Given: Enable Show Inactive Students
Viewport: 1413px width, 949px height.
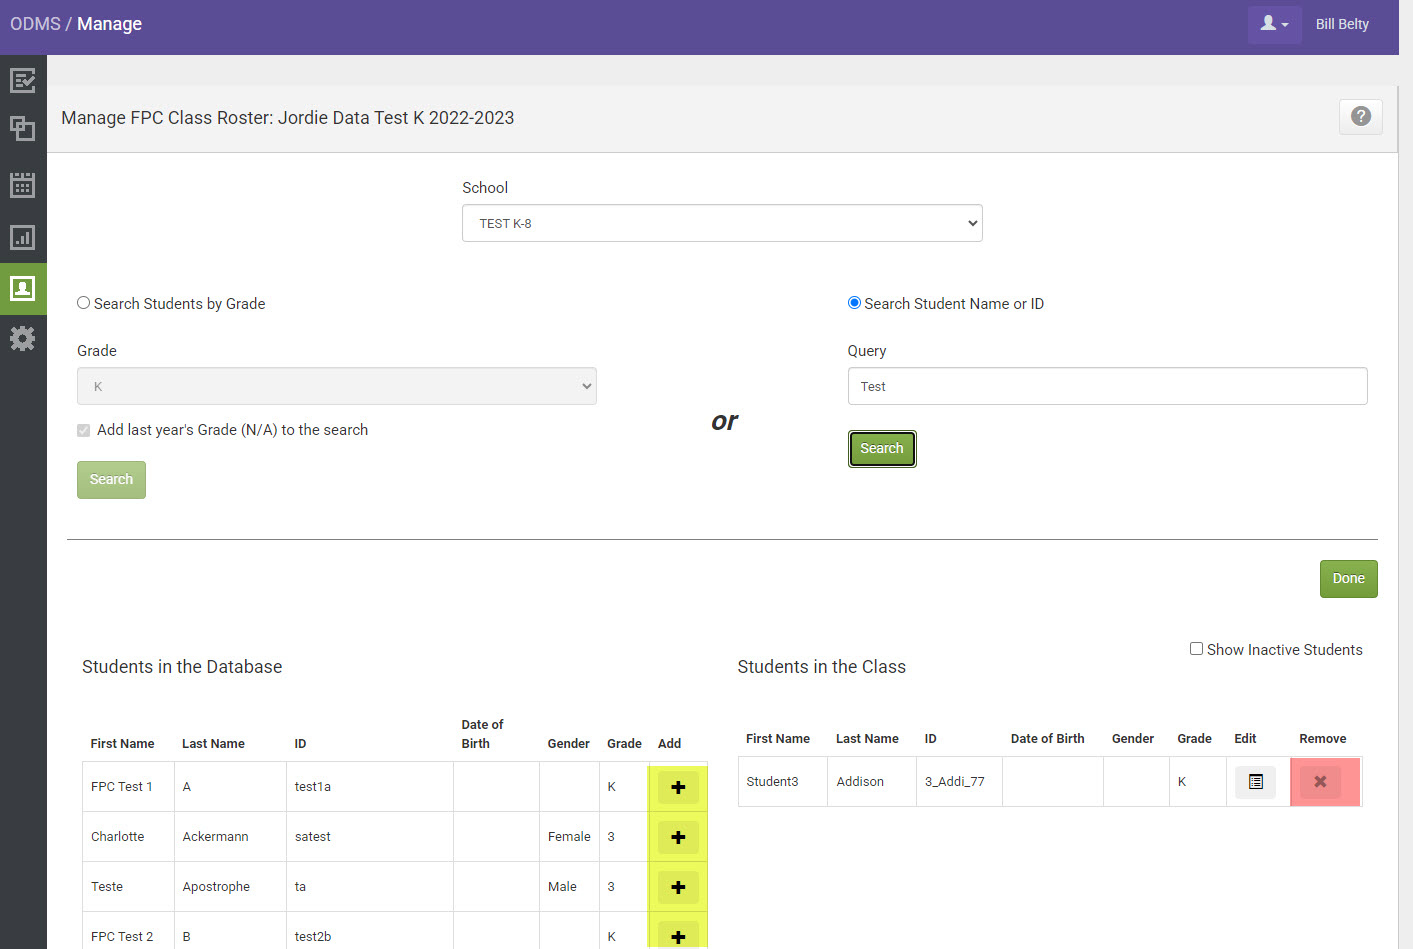Looking at the screenshot, I should (1196, 648).
